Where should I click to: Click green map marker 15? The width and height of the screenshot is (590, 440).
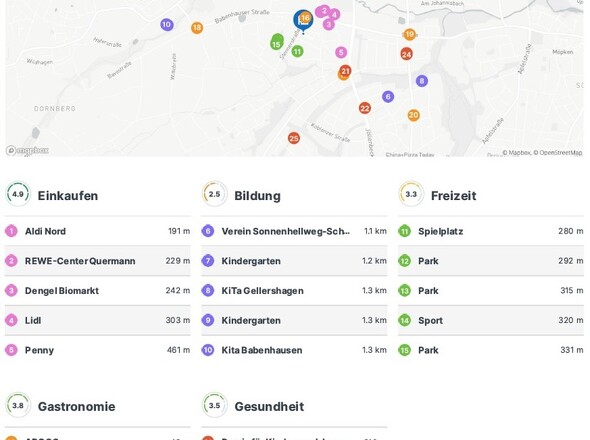tap(277, 44)
